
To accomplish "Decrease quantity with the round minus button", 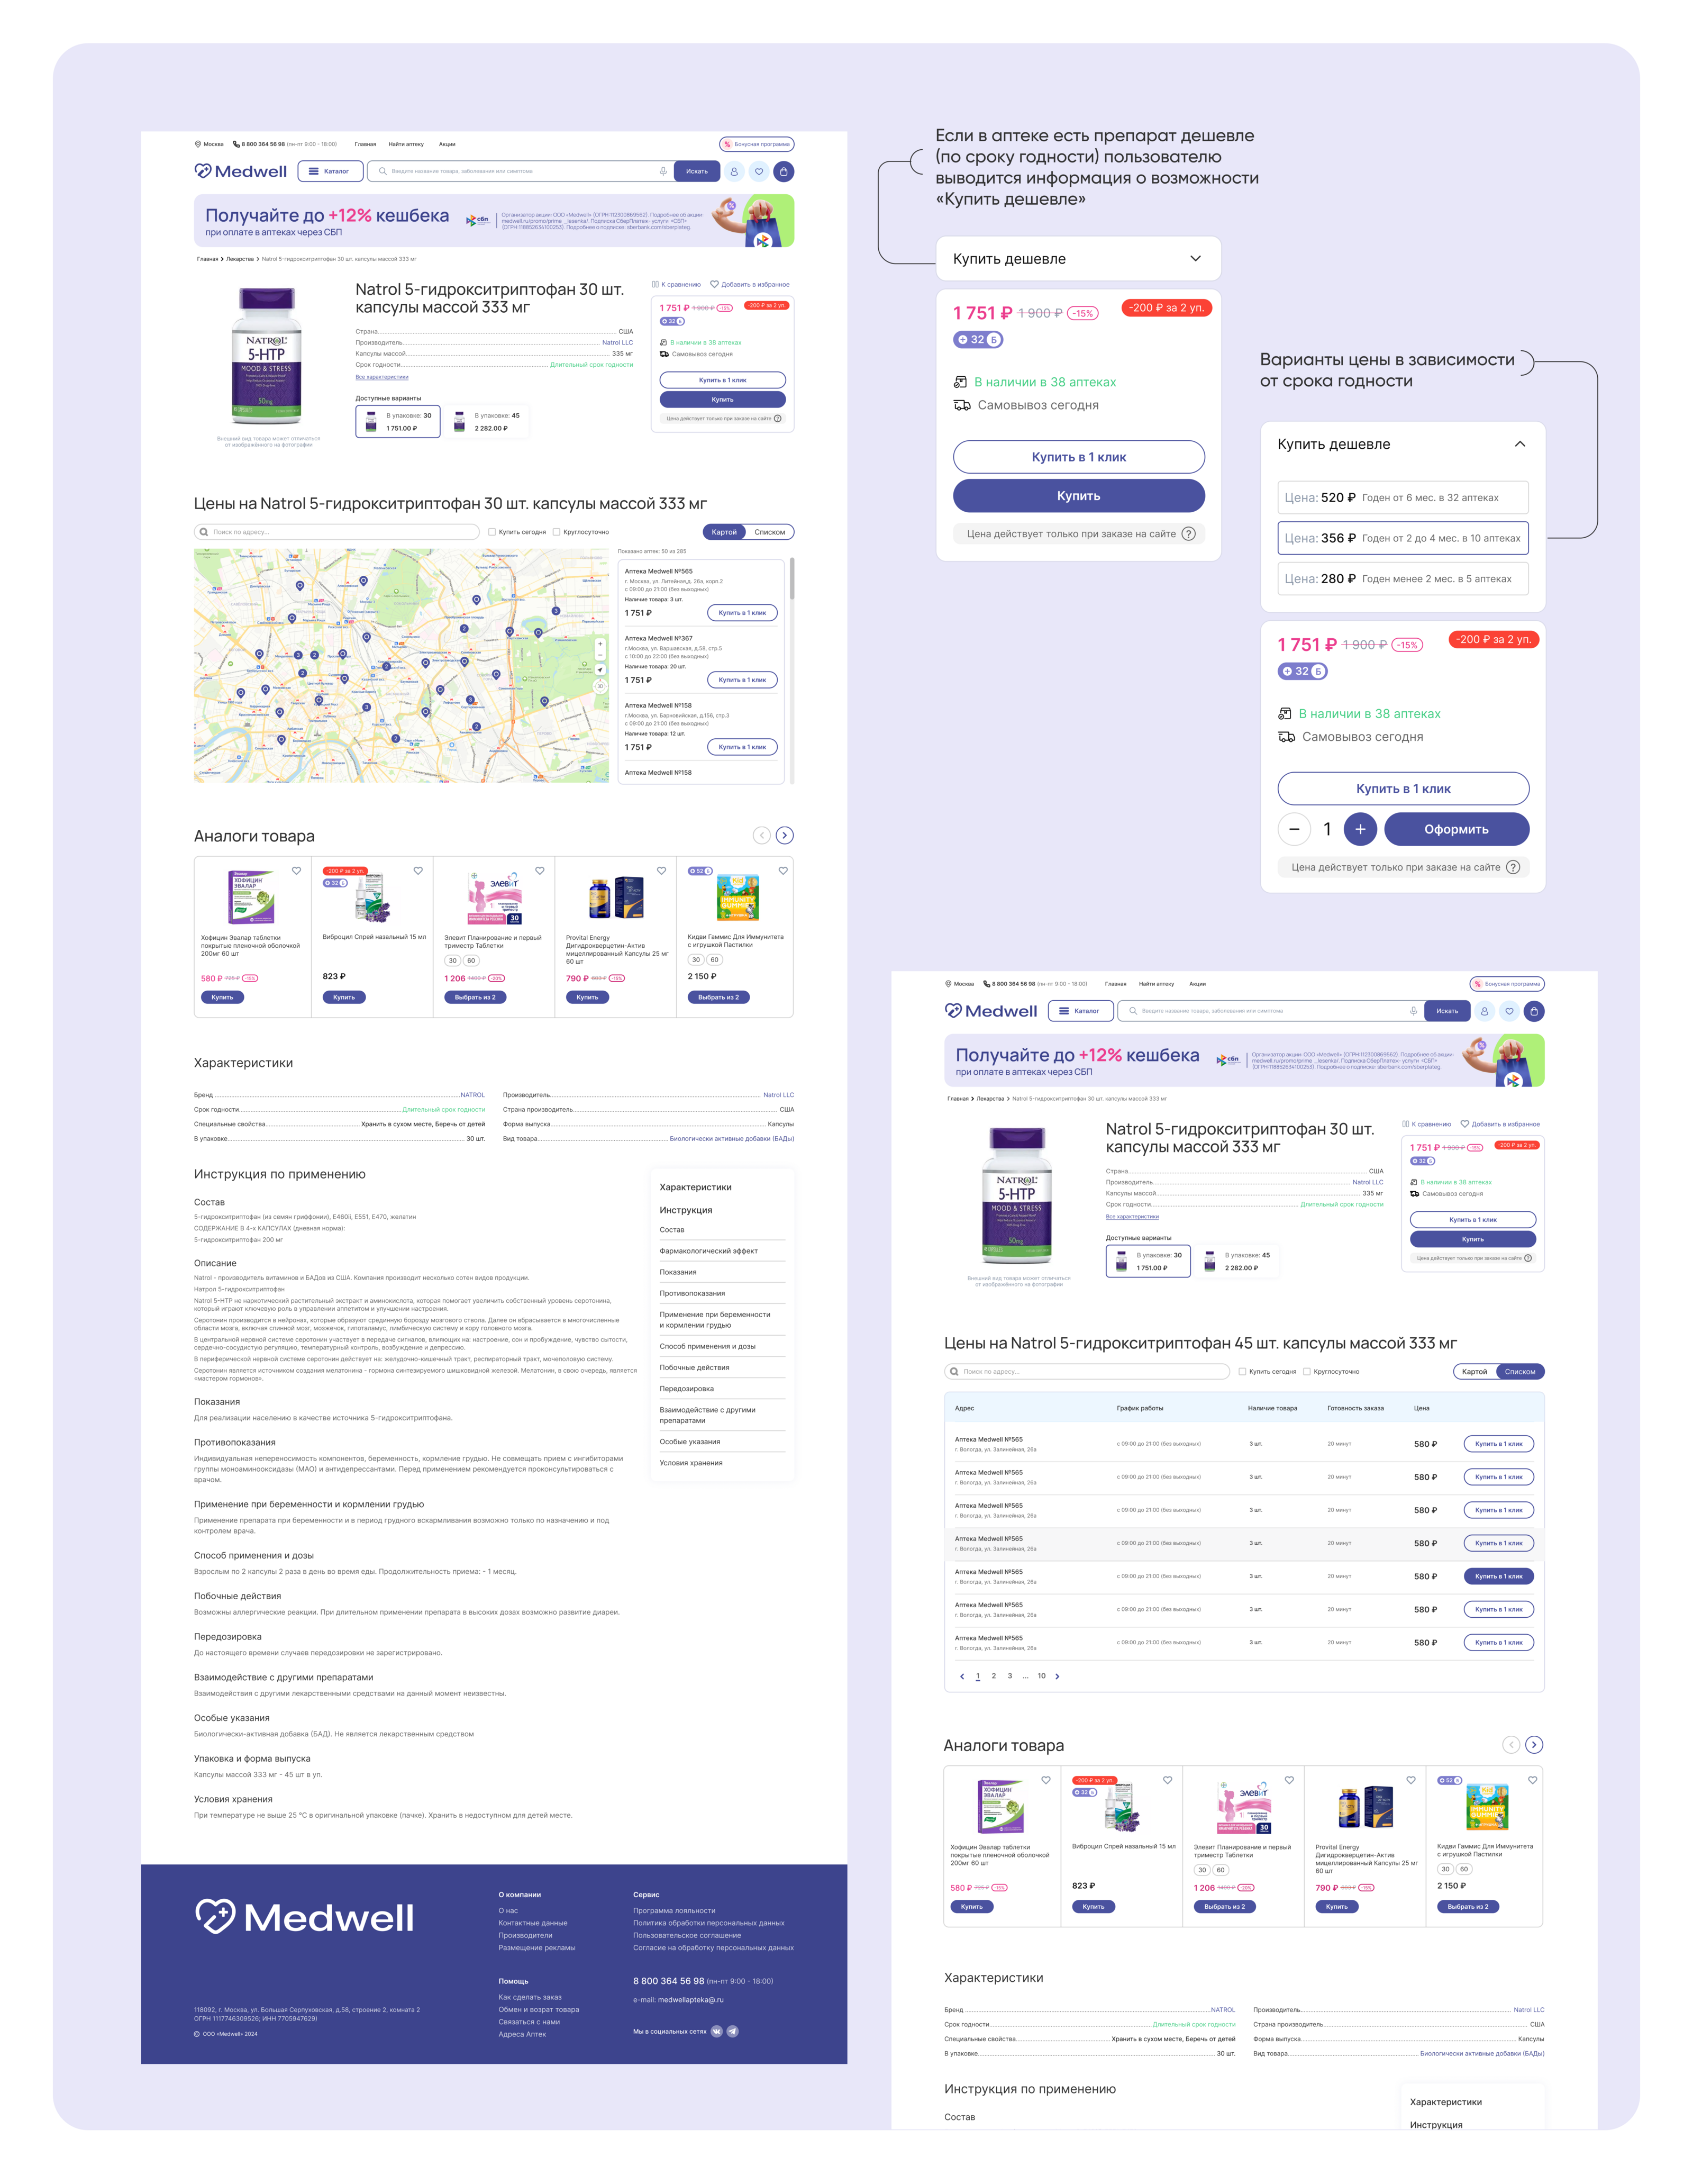I will [x=1294, y=829].
